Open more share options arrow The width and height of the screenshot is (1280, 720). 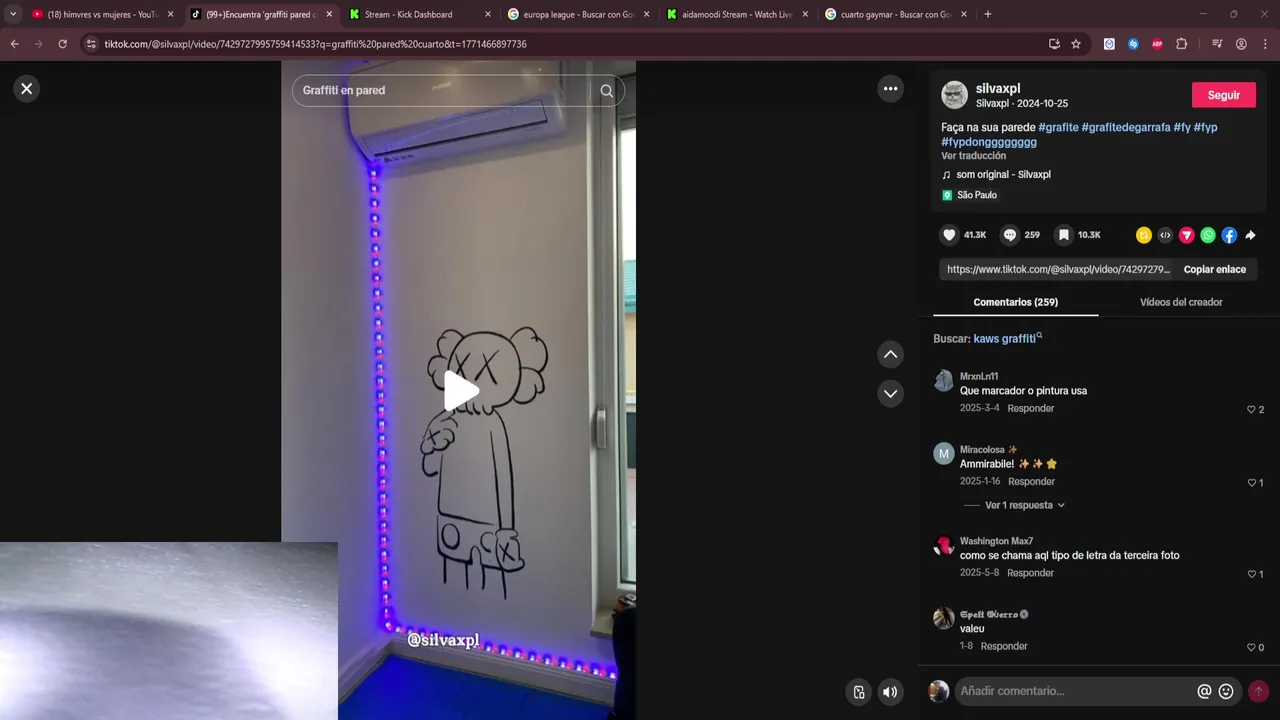1250,235
